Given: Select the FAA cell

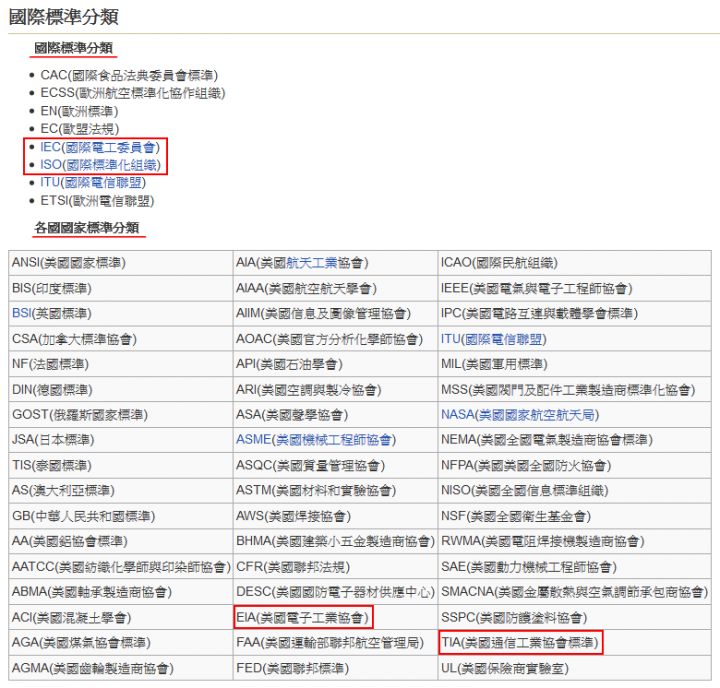Looking at the screenshot, I should click(336, 643).
